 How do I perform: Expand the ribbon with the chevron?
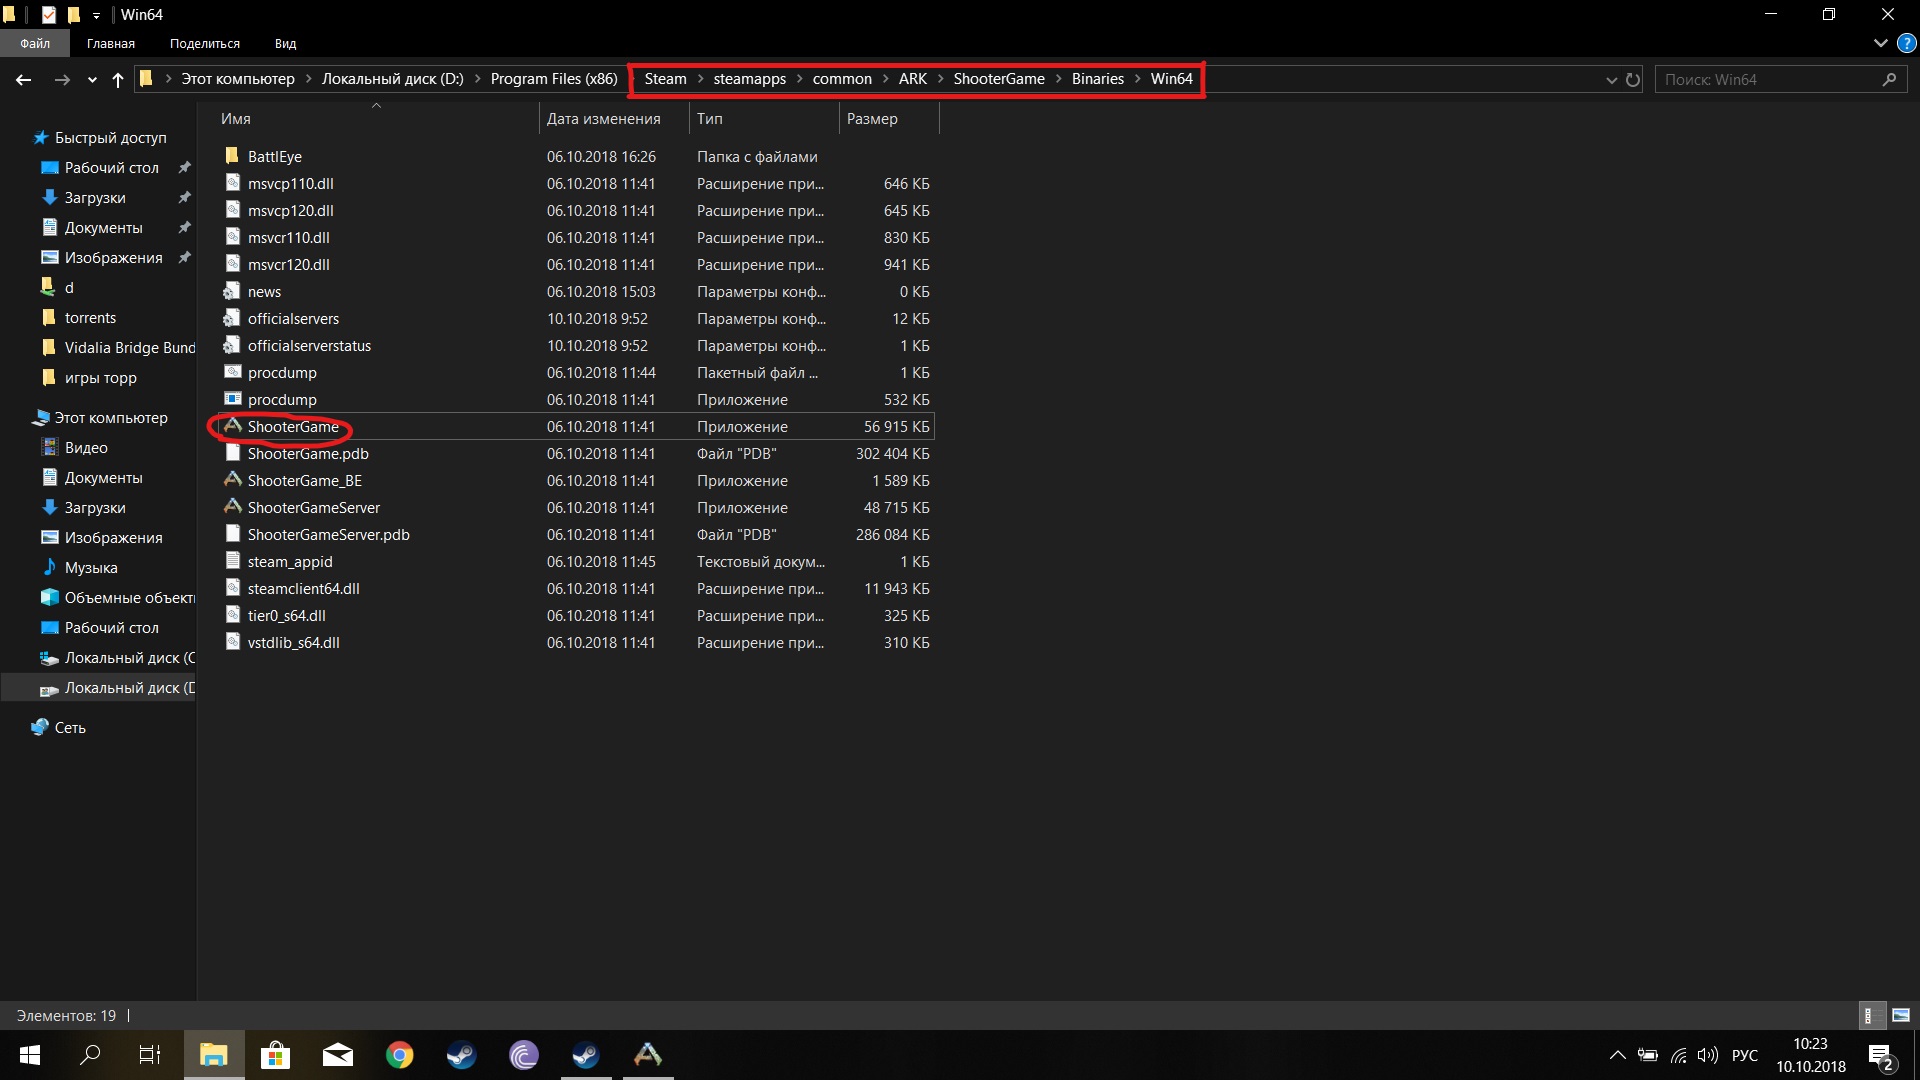coord(1880,44)
